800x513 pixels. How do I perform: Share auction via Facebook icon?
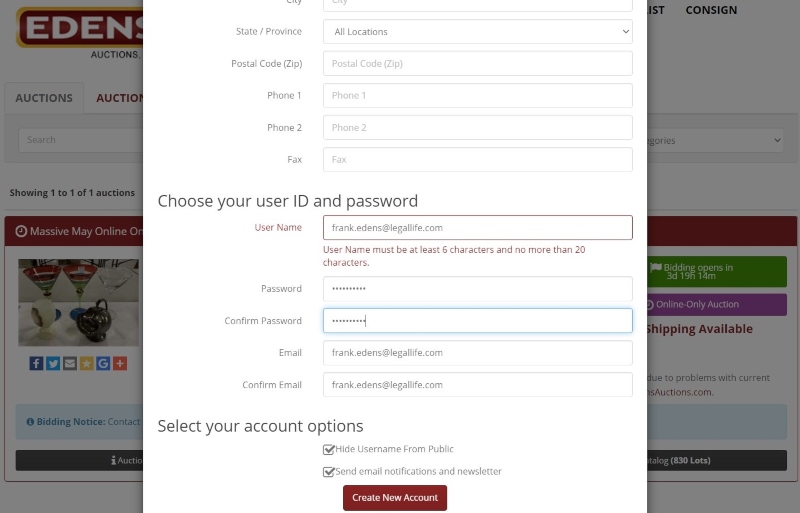coord(36,363)
